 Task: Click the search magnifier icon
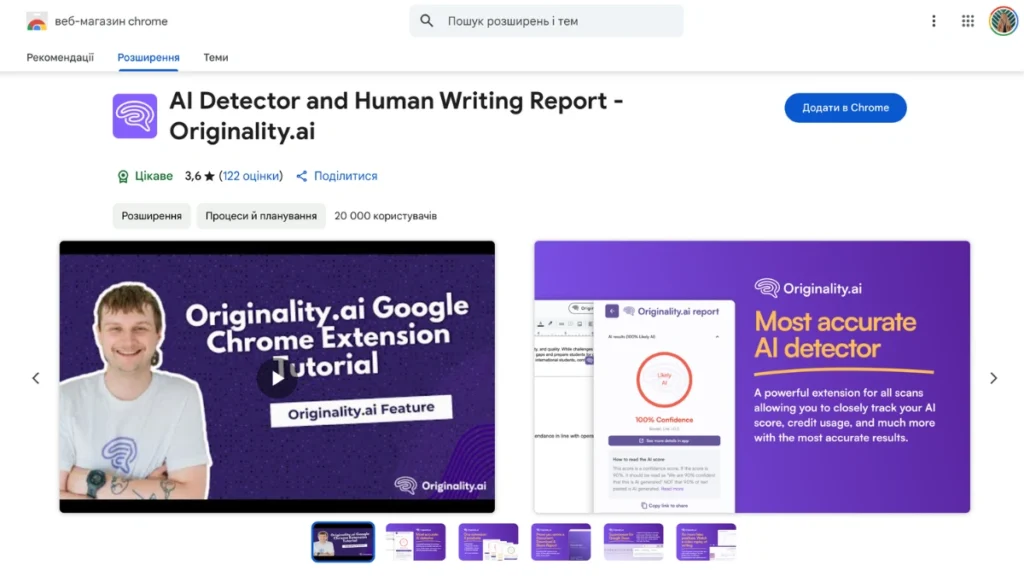(426, 20)
